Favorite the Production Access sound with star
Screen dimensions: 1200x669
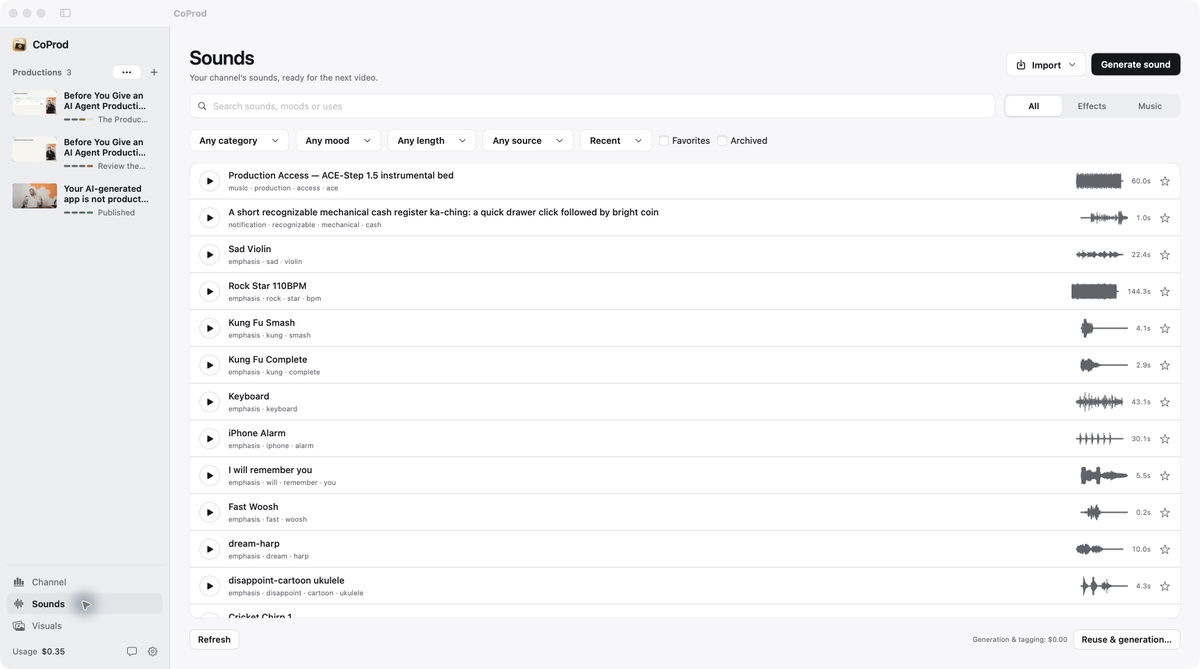[1164, 181]
